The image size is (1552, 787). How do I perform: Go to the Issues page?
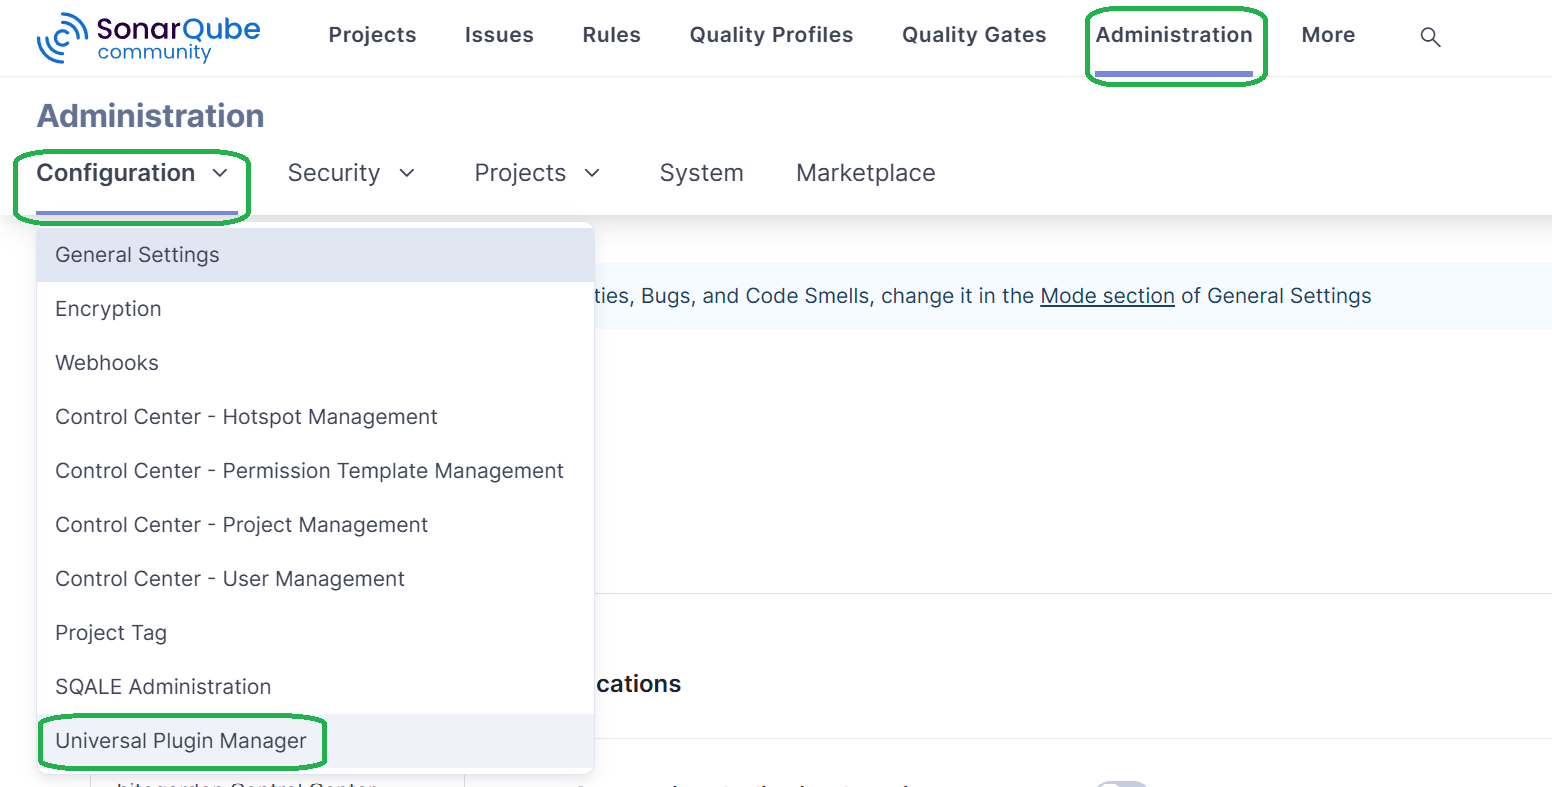(499, 35)
